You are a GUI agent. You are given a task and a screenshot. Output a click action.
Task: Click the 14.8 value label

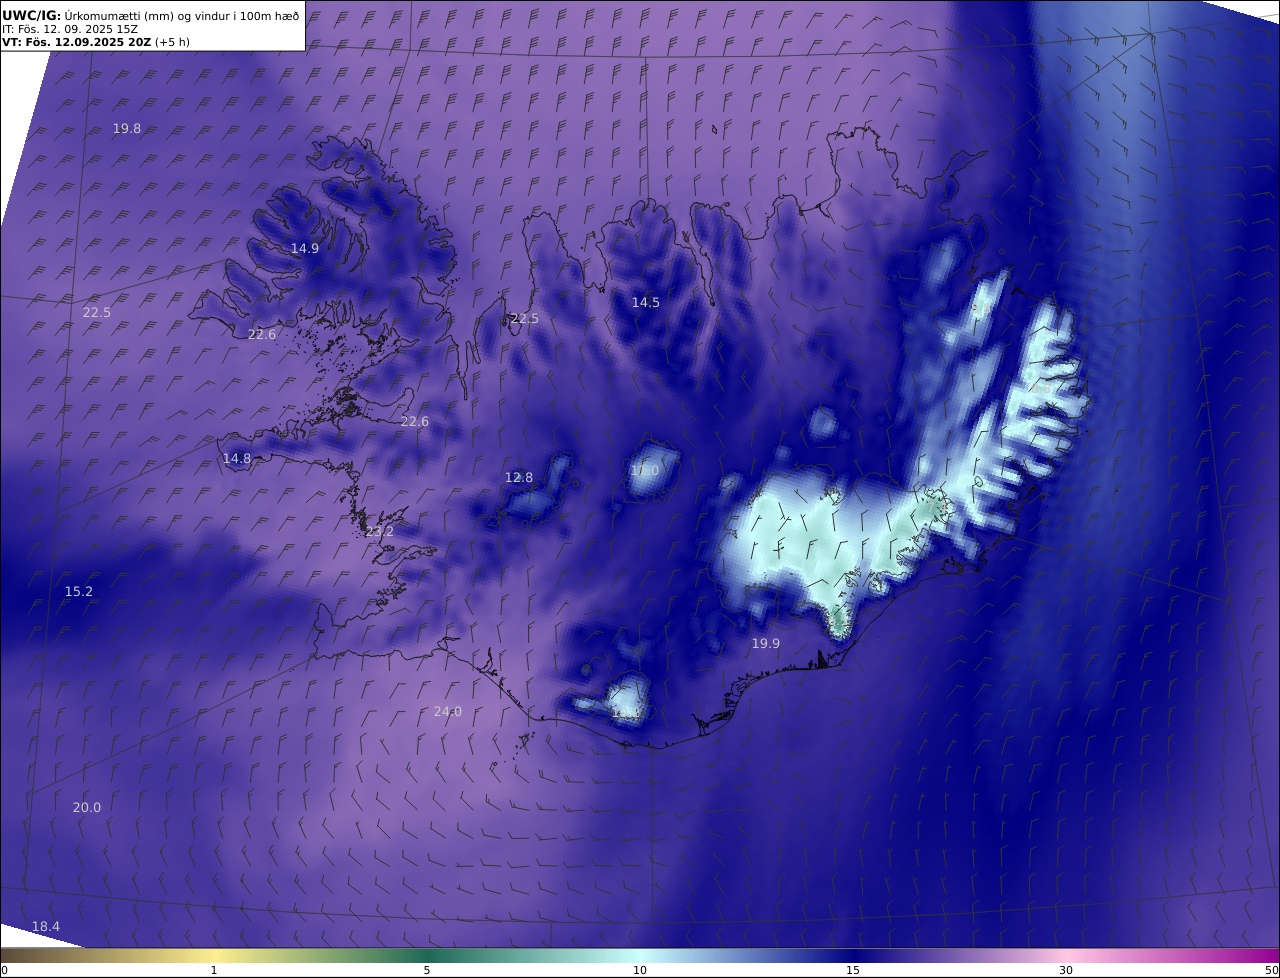pyautogui.click(x=237, y=459)
